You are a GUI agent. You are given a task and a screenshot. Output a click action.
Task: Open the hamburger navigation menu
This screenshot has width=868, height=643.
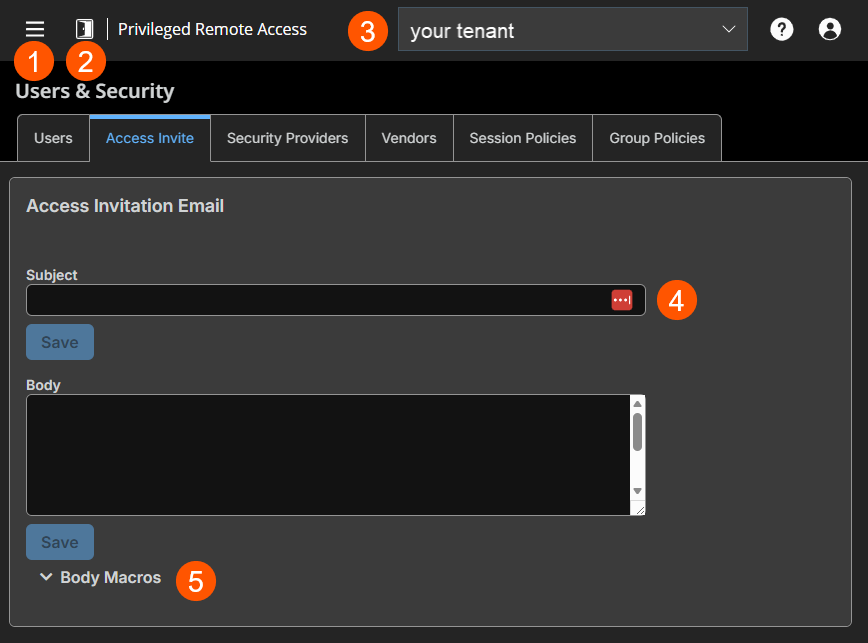coord(34,28)
